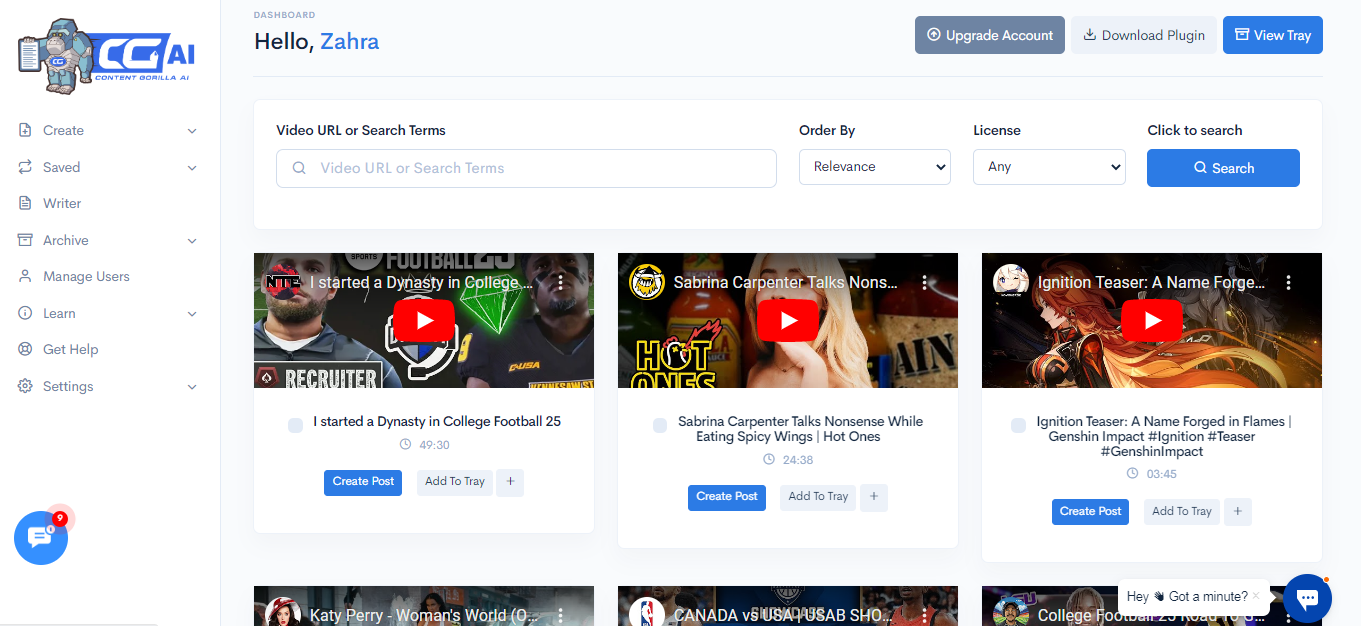Click Create Post for Dynasty video
The width and height of the screenshot is (1361, 626).
click(363, 482)
